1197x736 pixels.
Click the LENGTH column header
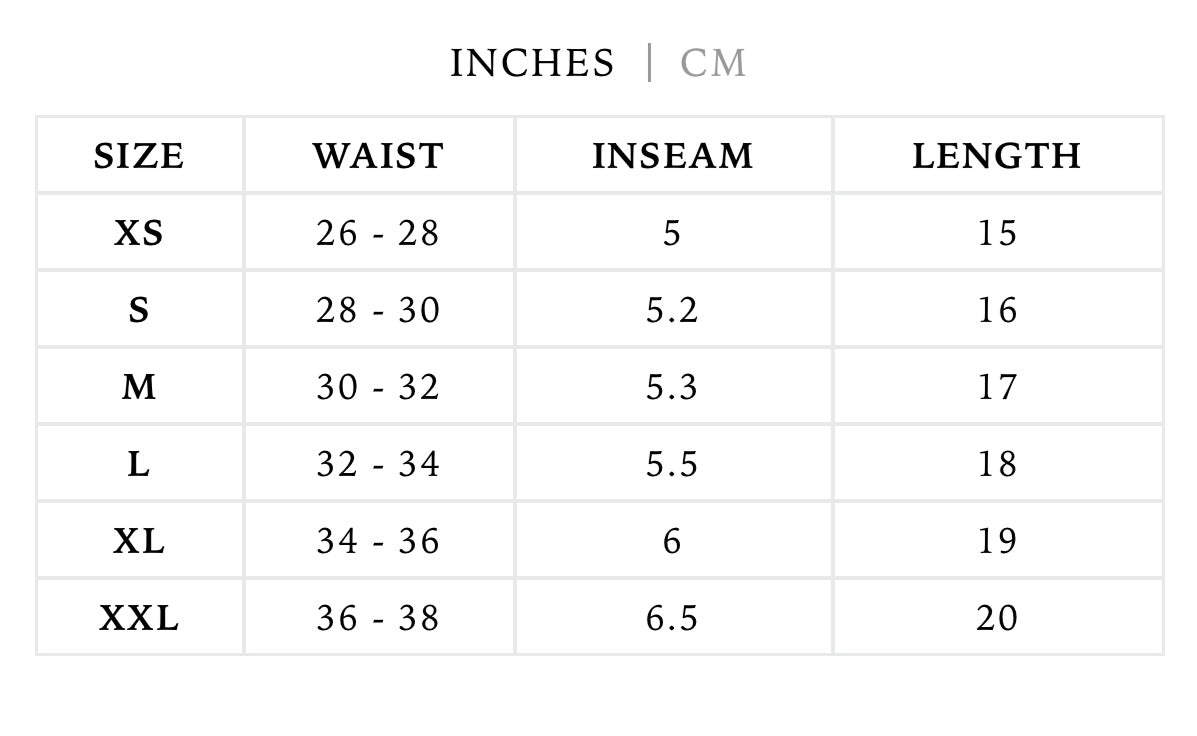pos(996,156)
